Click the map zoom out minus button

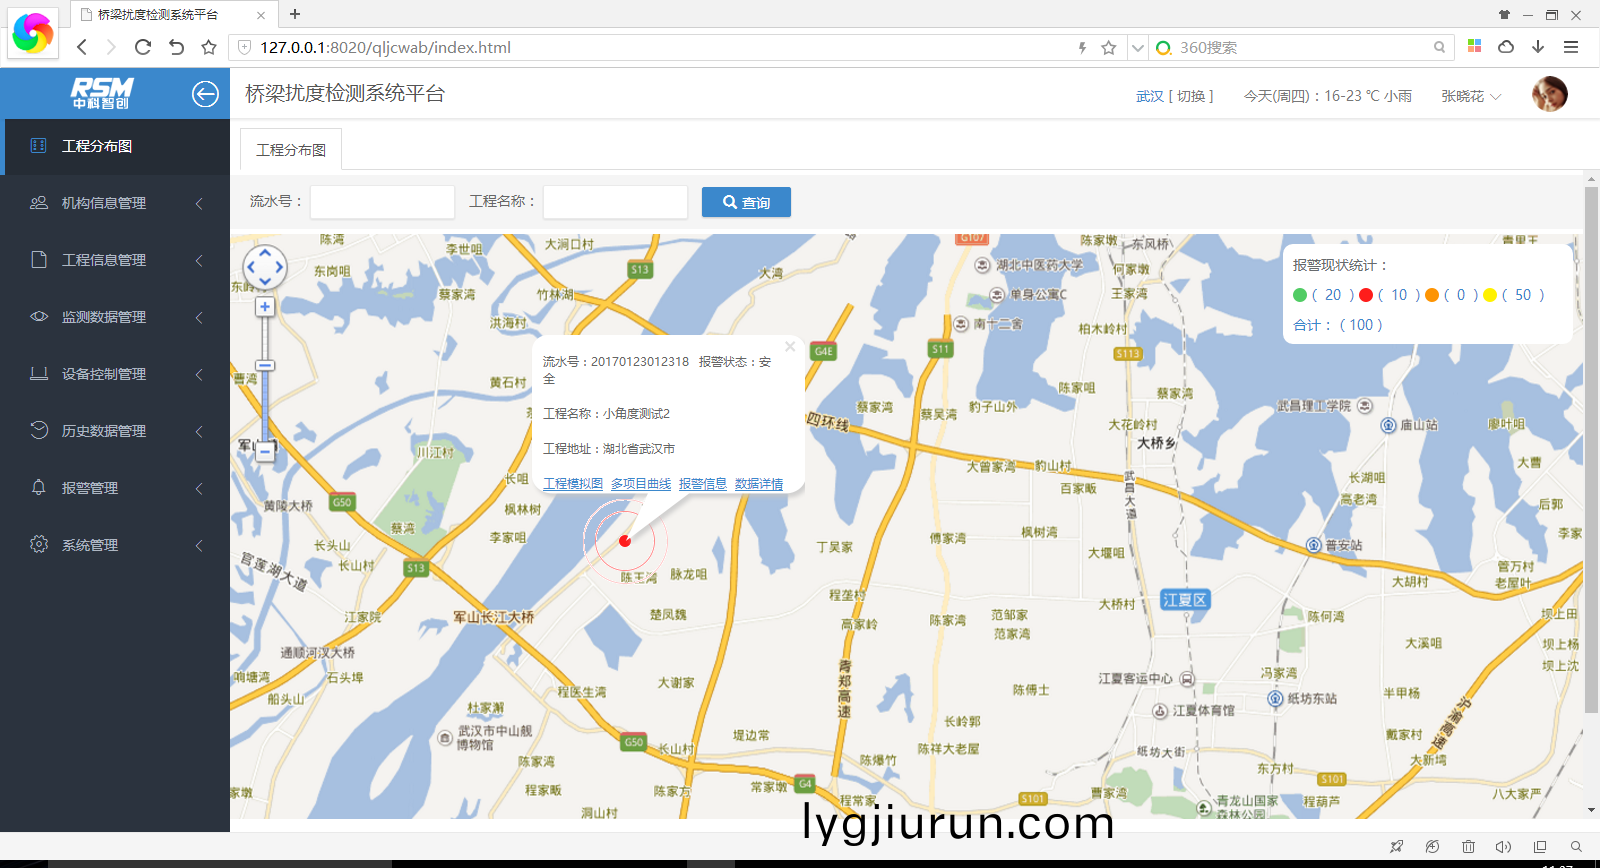[x=265, y=452]
